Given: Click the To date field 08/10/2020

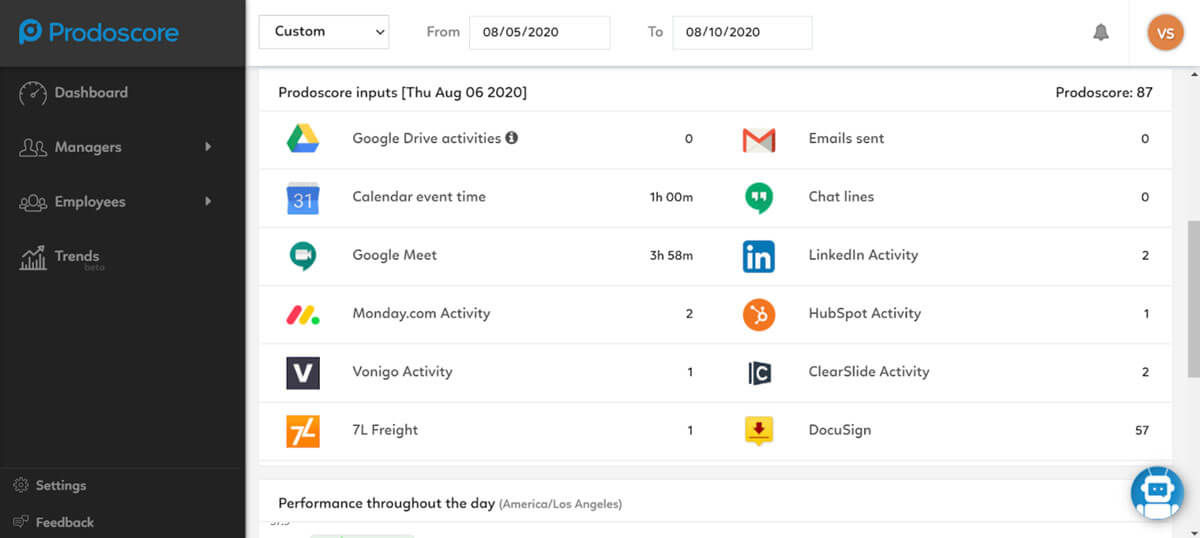Looking at the screenshot, I should coord(742,32).
